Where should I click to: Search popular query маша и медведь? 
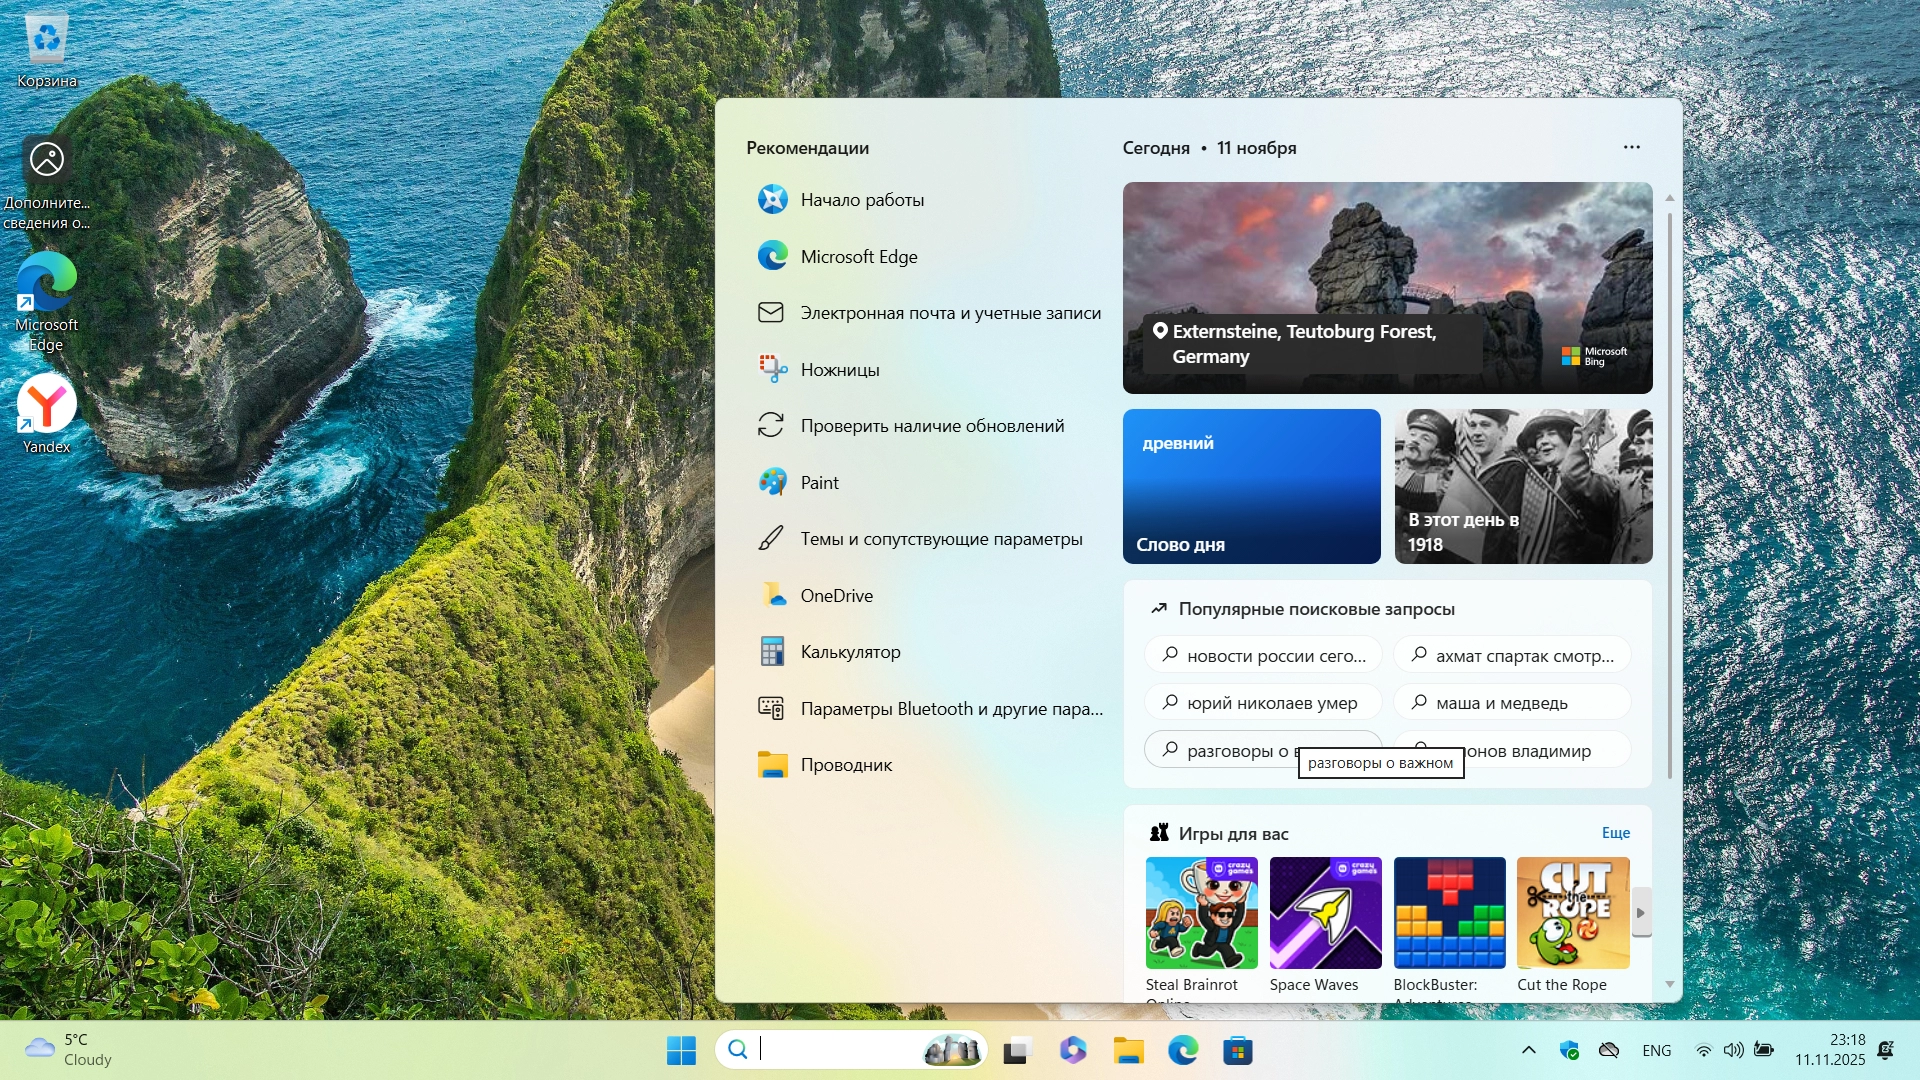click(1511, 703)
